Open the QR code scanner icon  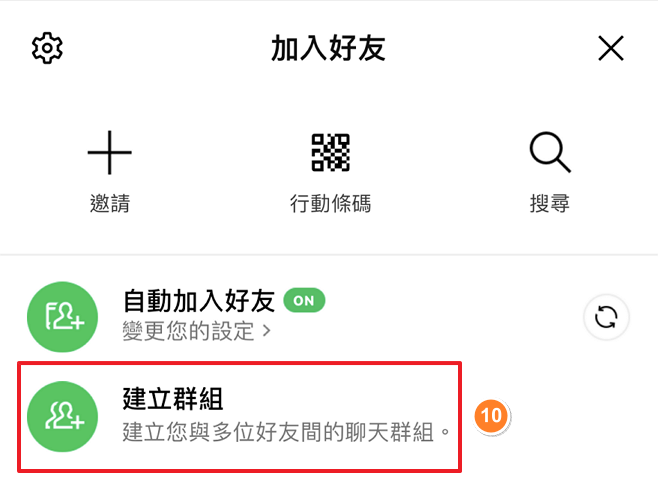(x=330, y=152)
